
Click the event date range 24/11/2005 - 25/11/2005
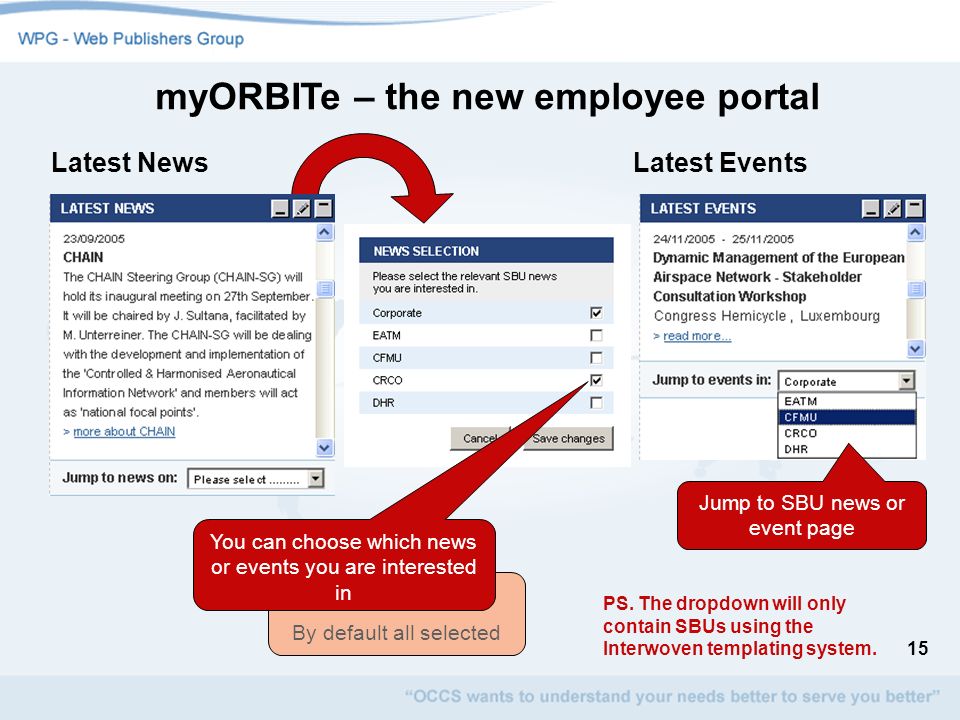pyautogui.click(x=723, y=239)
